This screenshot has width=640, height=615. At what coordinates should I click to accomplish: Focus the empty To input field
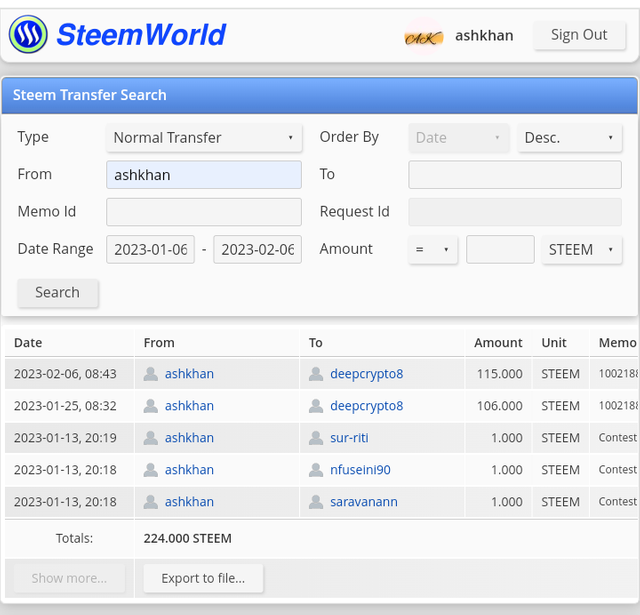(515, 175)
